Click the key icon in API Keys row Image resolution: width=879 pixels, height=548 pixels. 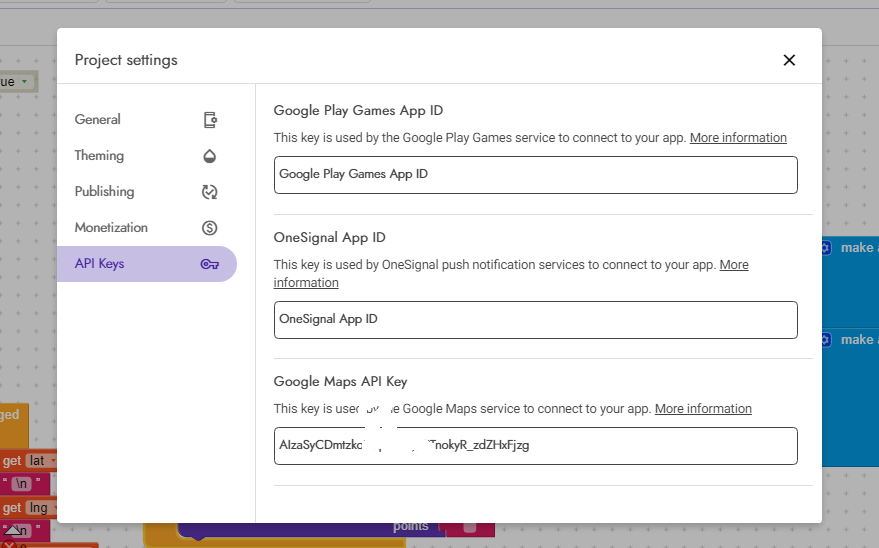point(210,264)
